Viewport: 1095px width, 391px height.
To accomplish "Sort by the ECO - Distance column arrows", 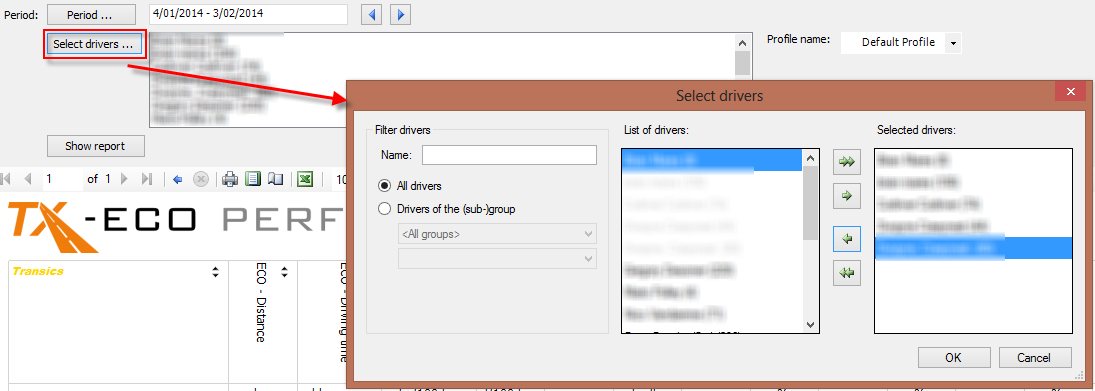I will tap(284, 272).
